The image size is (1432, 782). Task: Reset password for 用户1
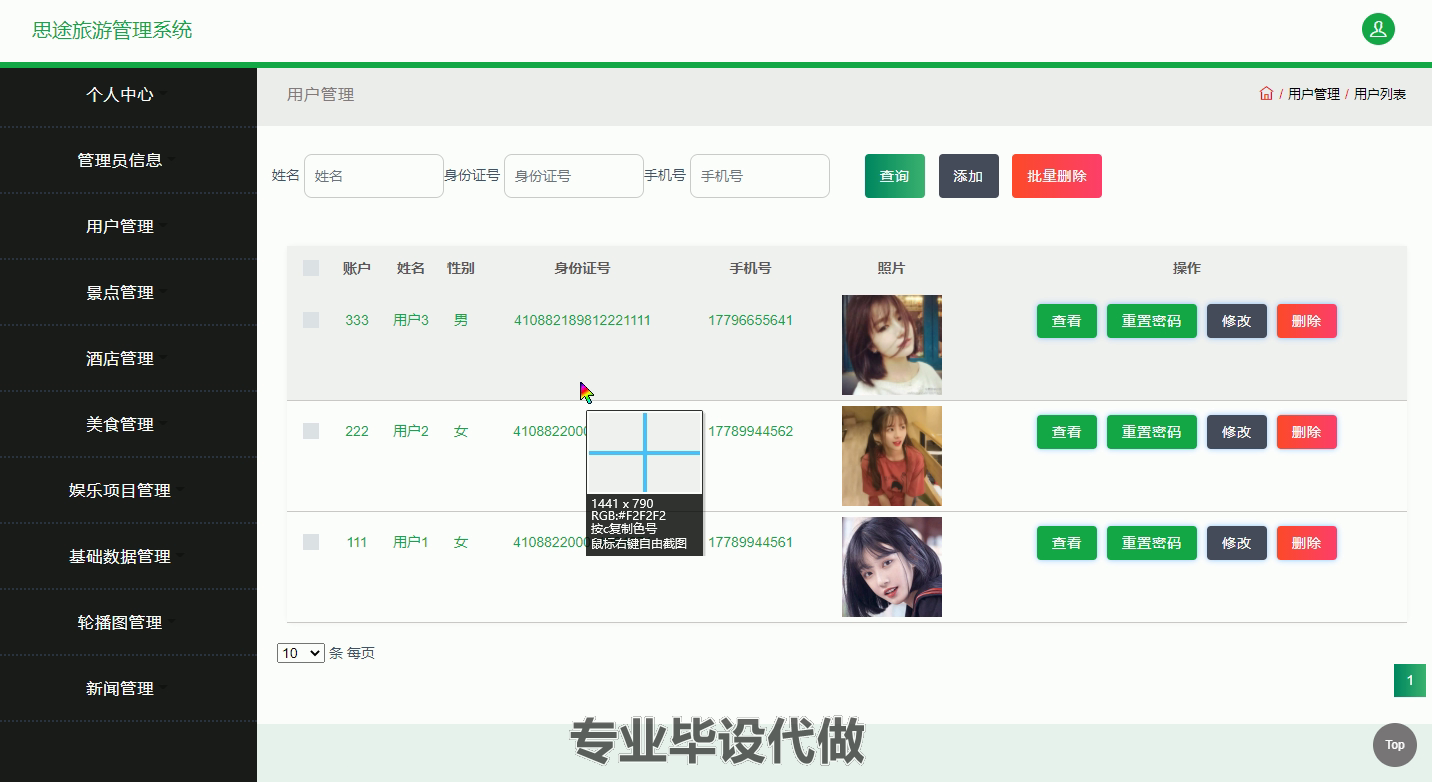1152,543
